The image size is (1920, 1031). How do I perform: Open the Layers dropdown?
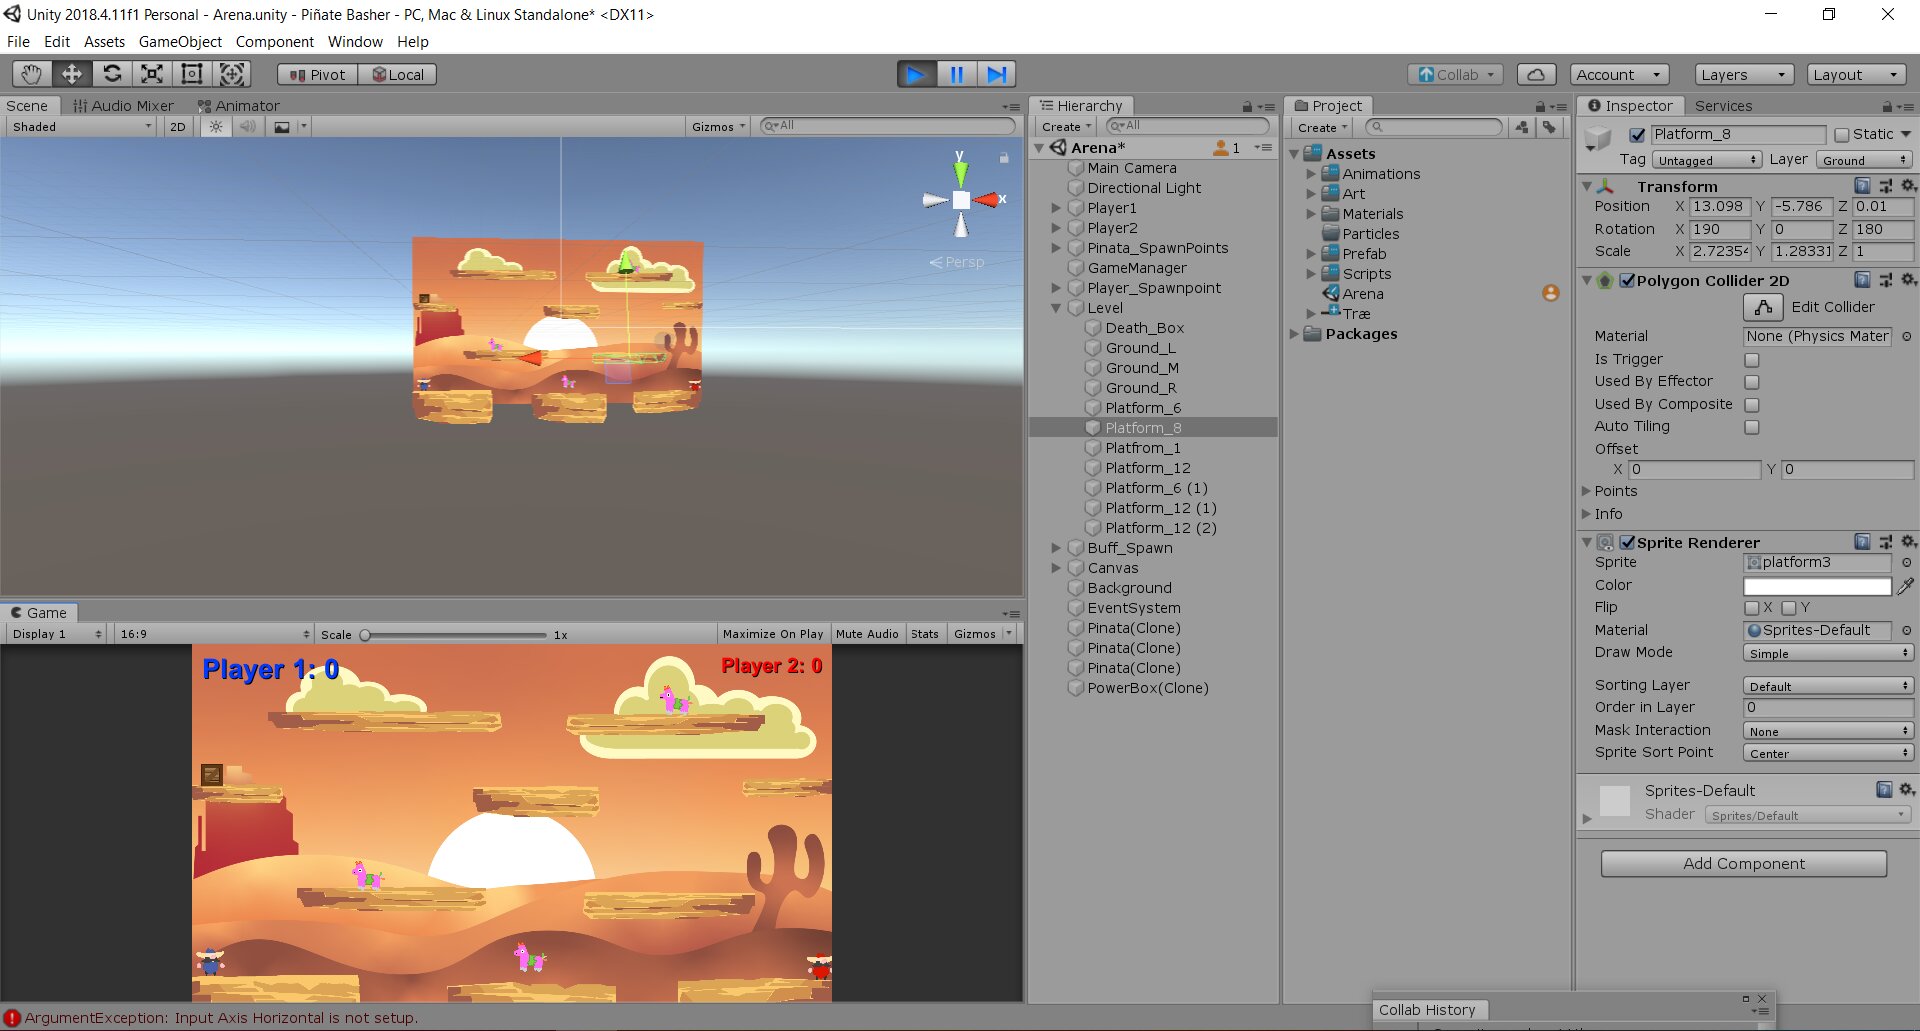[x=1743, y=74]
